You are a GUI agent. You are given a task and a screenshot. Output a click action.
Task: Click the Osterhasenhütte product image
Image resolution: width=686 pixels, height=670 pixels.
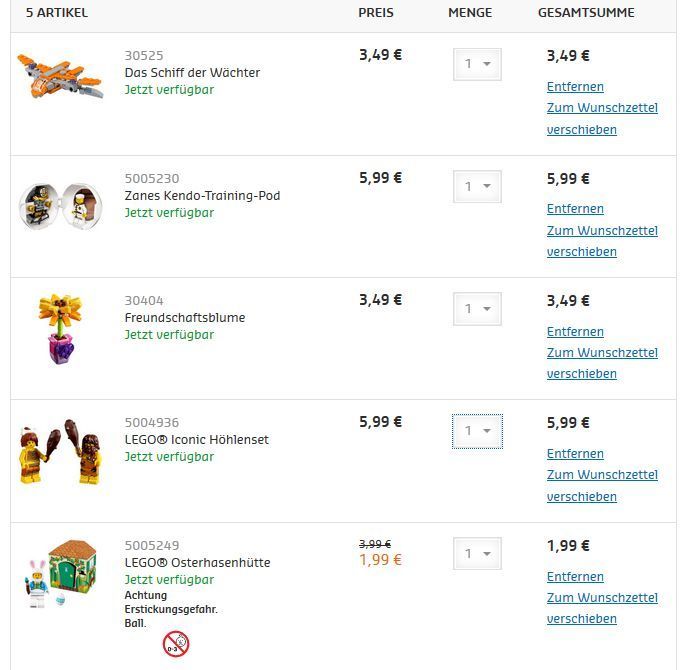[60, 573]
